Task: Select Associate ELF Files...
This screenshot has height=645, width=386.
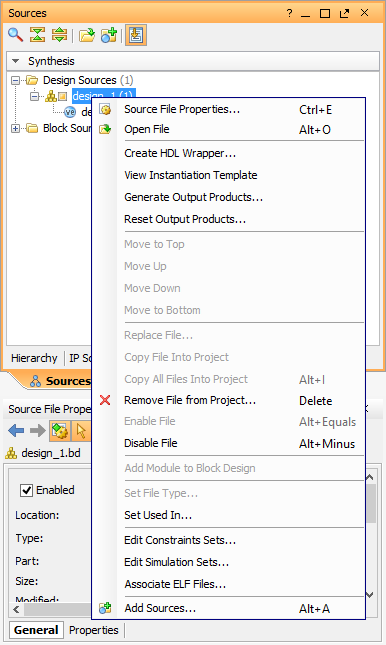Action: click(x=228, y=584)
